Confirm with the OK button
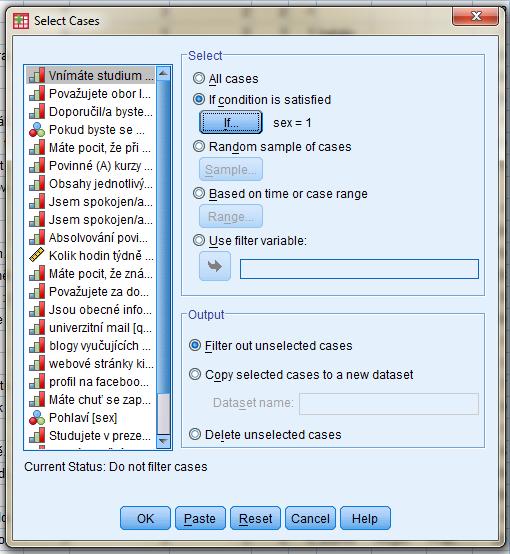The image size is (510, 554). pyautogui.click(x=145, y=518)
